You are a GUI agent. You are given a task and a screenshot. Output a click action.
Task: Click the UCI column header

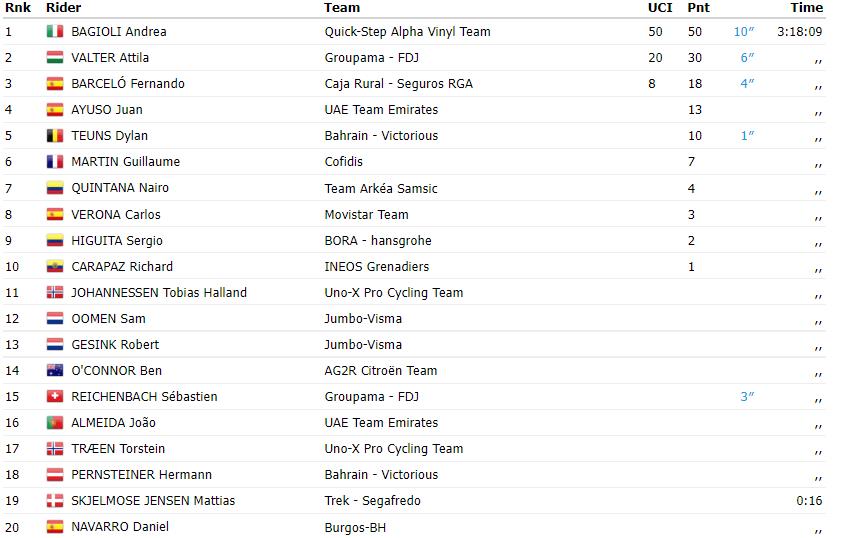pyautogui.click(x=660, y=8)
